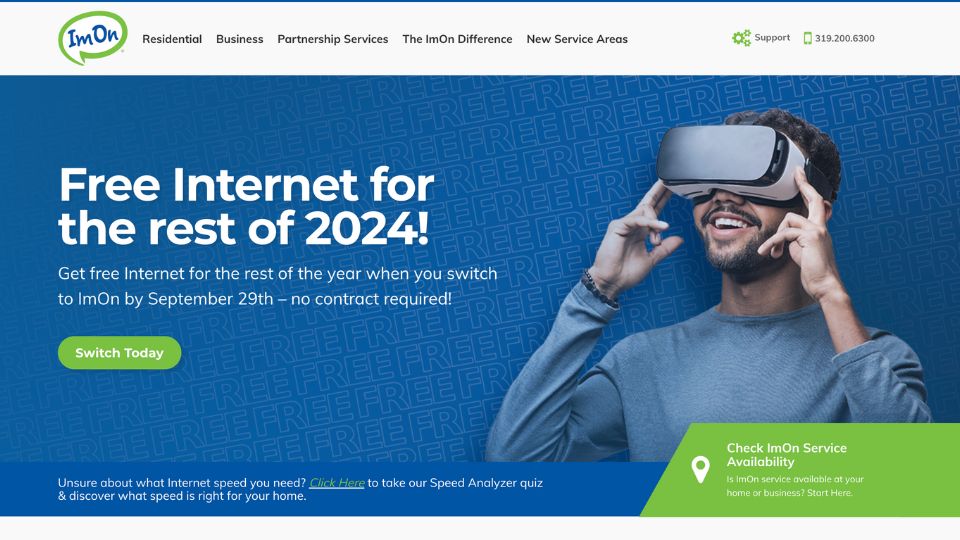This screenshot has height=540, width=960.
Task: Click the Switch Today button
Action: pos(119,353)
